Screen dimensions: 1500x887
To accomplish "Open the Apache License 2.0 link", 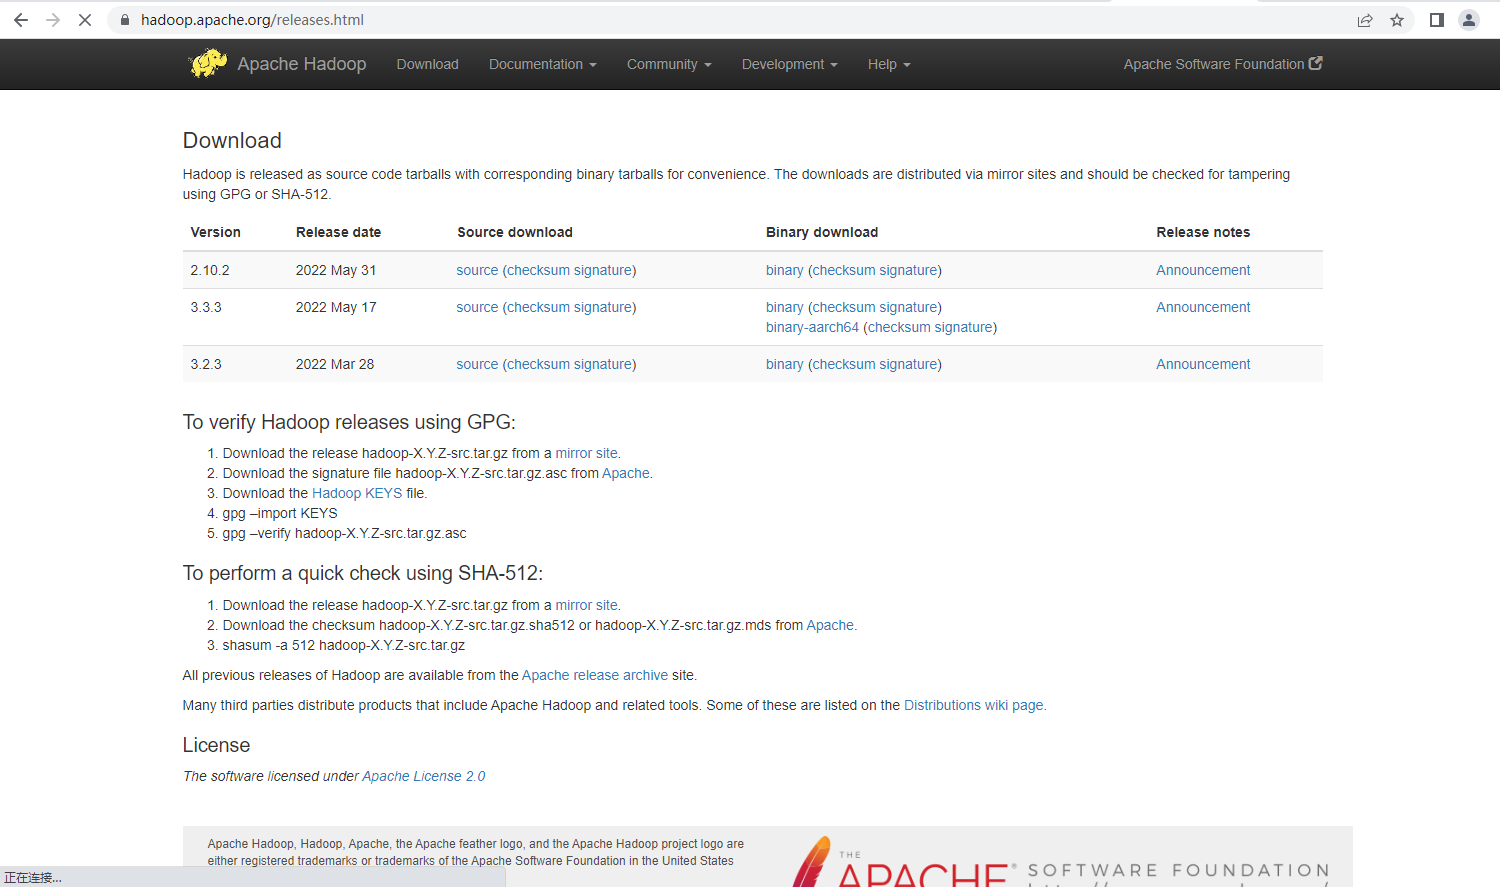I will point(424,776).
